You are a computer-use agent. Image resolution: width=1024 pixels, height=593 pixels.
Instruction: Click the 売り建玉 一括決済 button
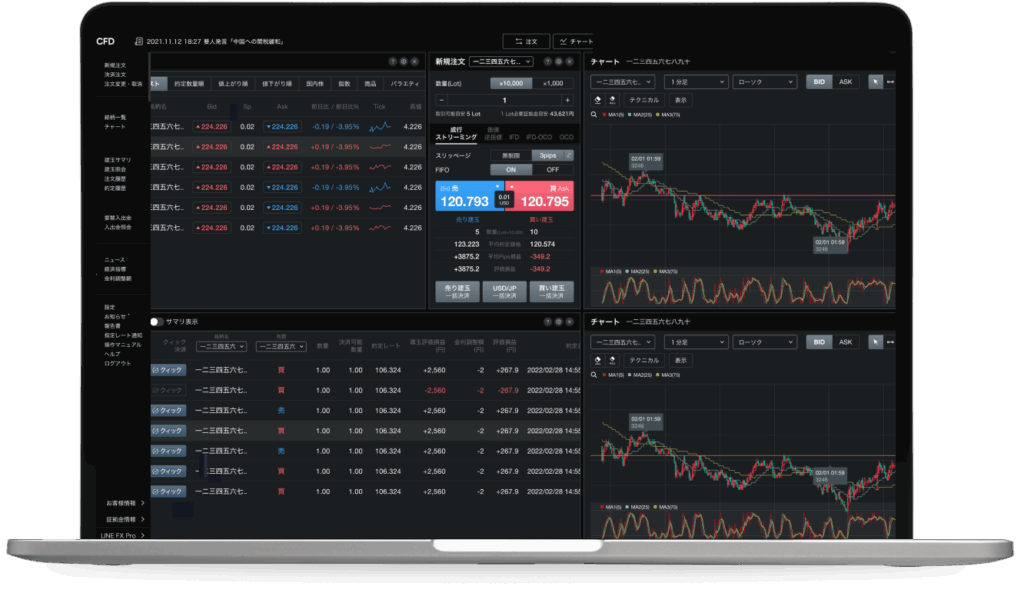point(456,291)
